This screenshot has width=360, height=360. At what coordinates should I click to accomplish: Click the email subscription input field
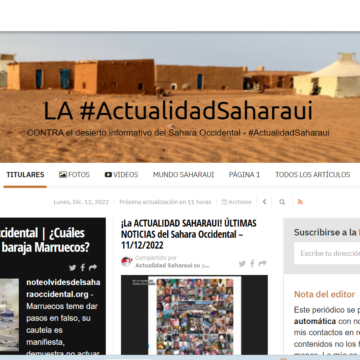click(x=327, y=253)
